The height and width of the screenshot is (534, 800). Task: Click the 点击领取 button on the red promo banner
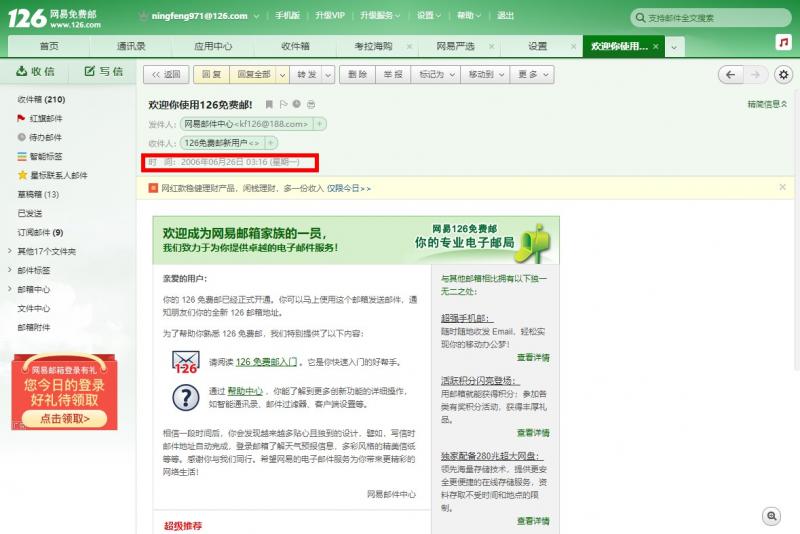64,419
